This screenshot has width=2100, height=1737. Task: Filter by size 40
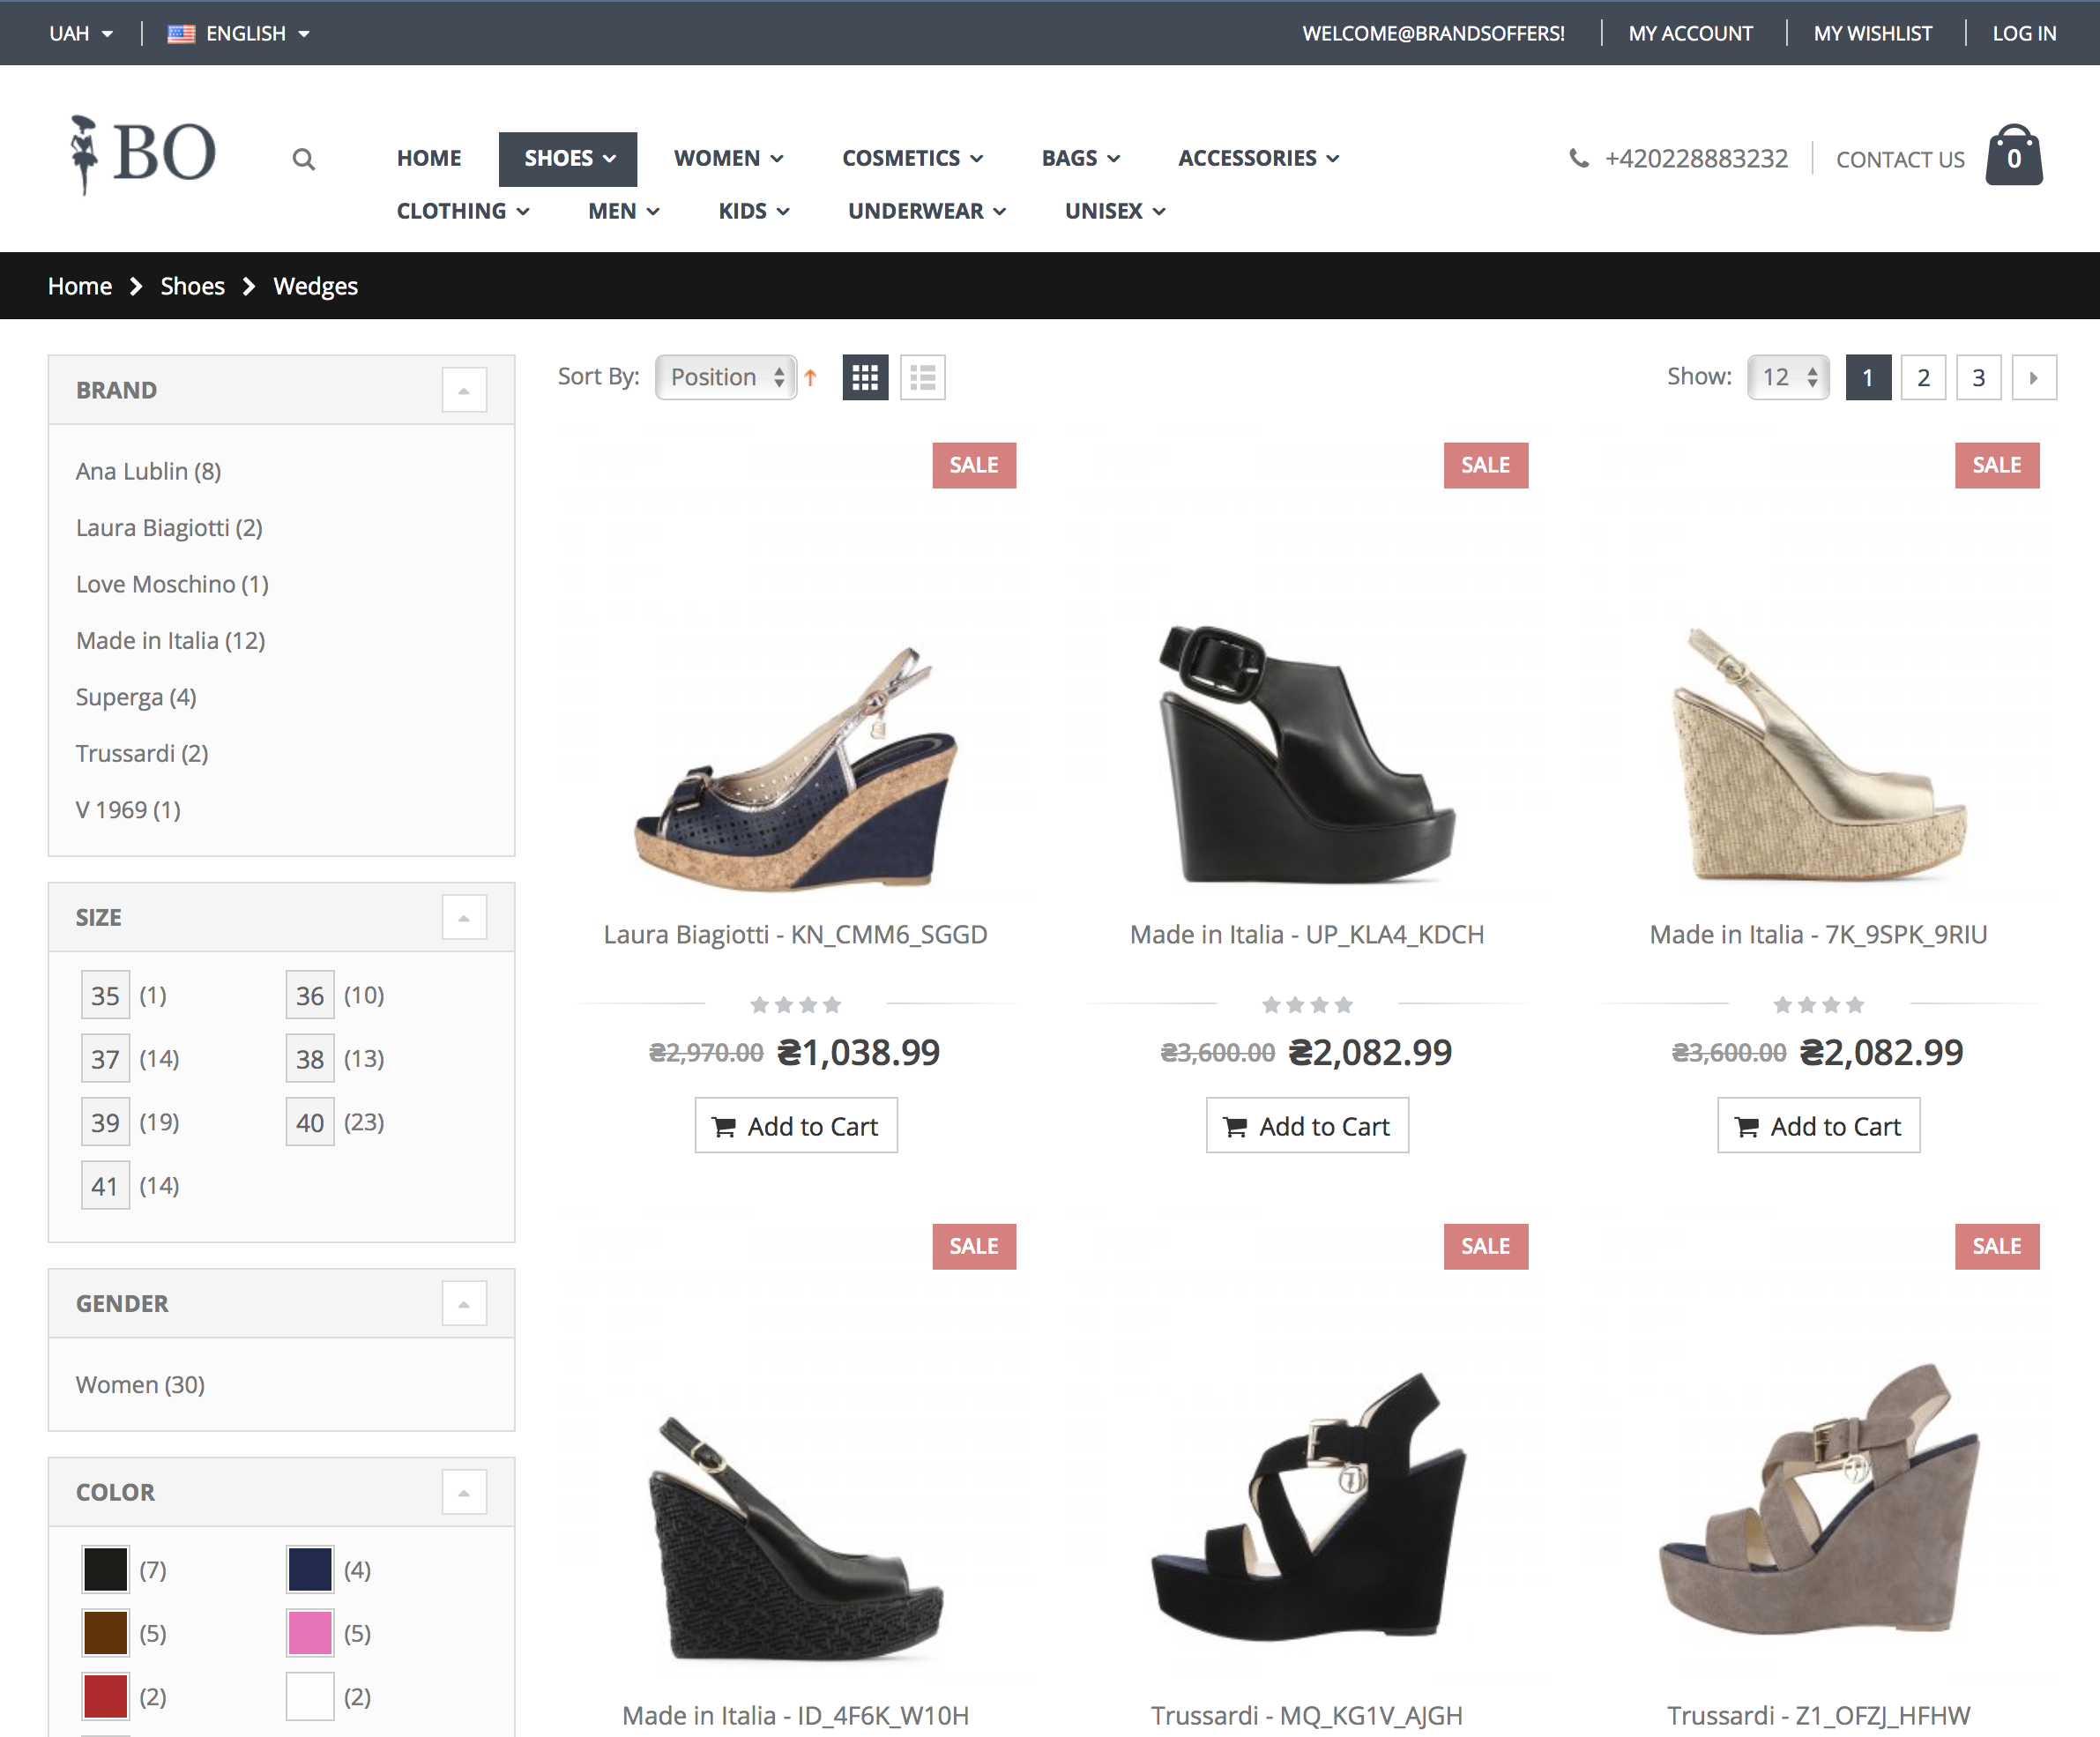pyautogui.click(x=310, y=1122)
